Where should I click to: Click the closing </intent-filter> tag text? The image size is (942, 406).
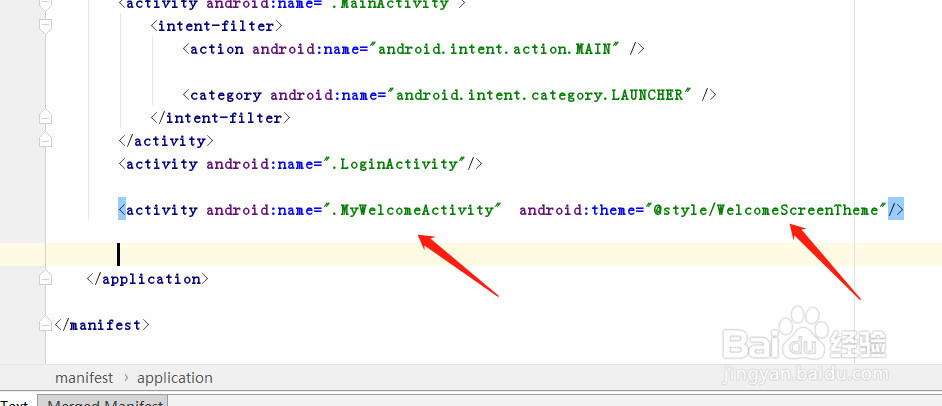220,118
